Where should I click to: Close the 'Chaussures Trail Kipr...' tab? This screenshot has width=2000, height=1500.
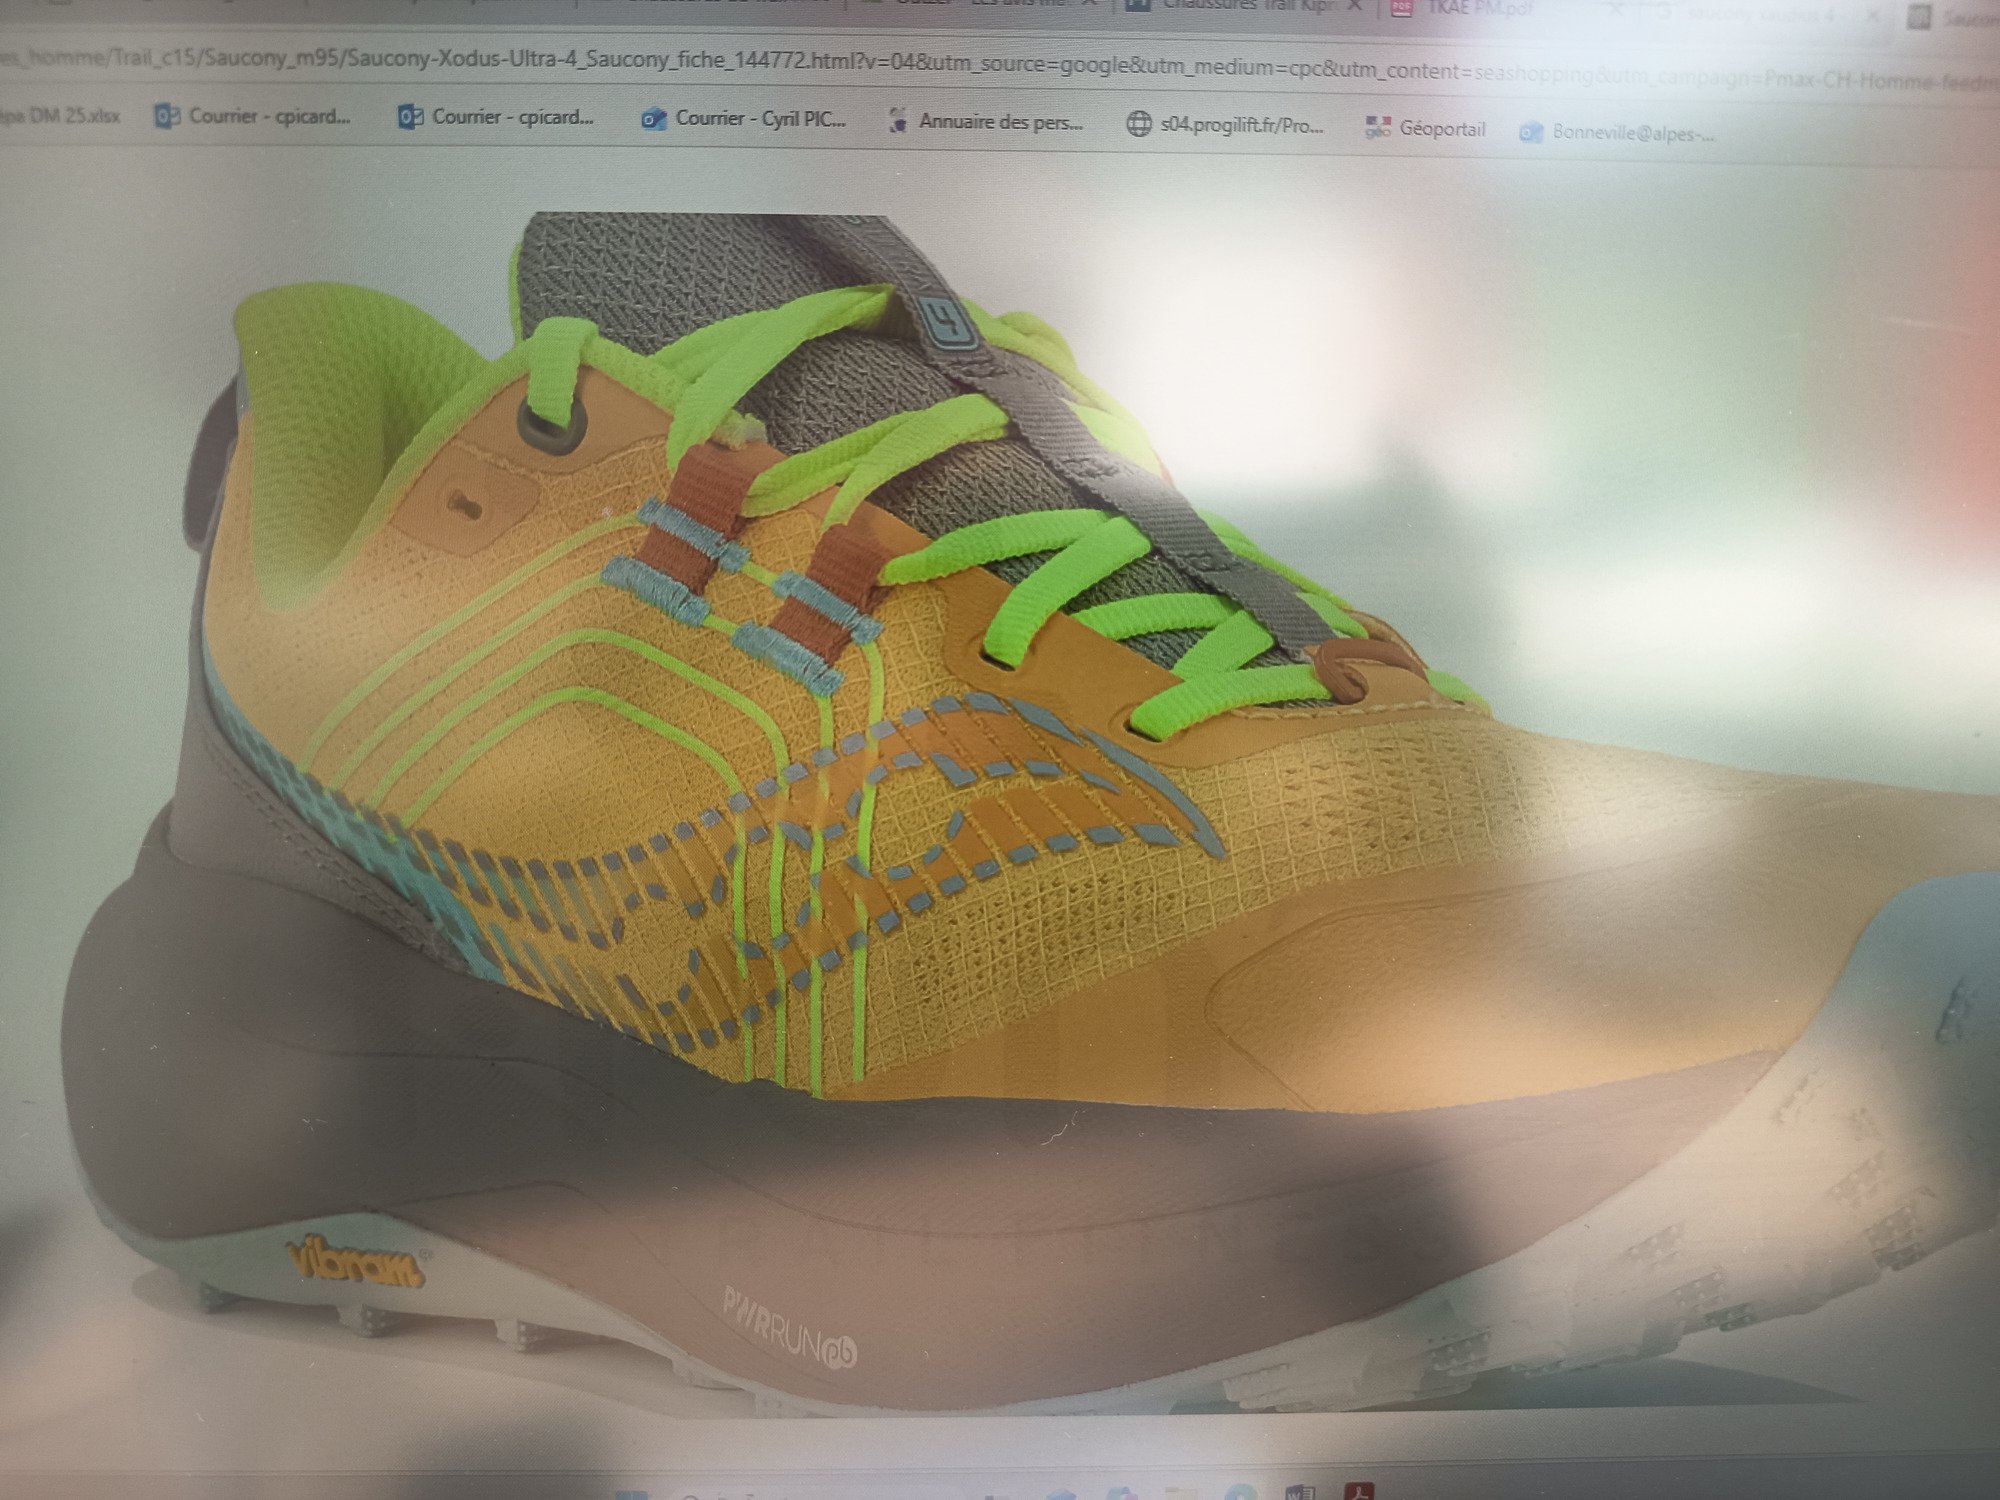click(1355, 5)
